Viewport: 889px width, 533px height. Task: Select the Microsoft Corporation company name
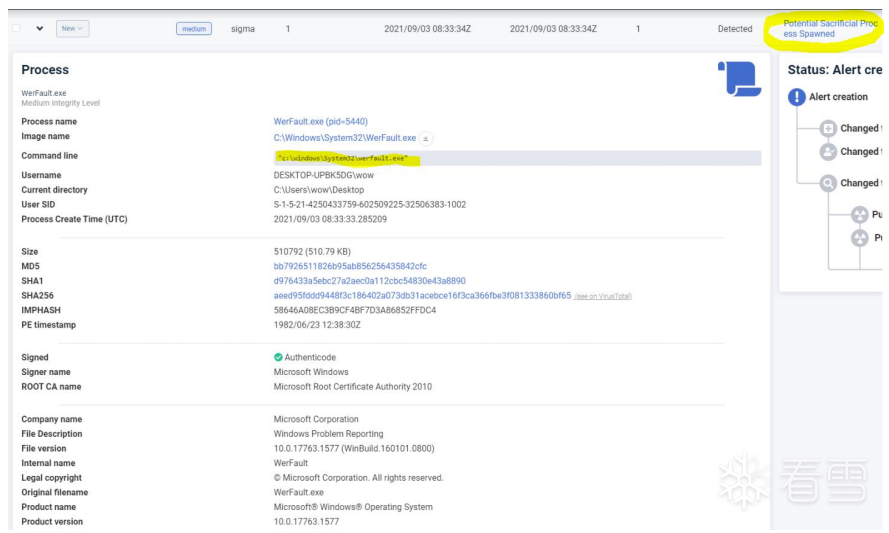pos(316,419)
